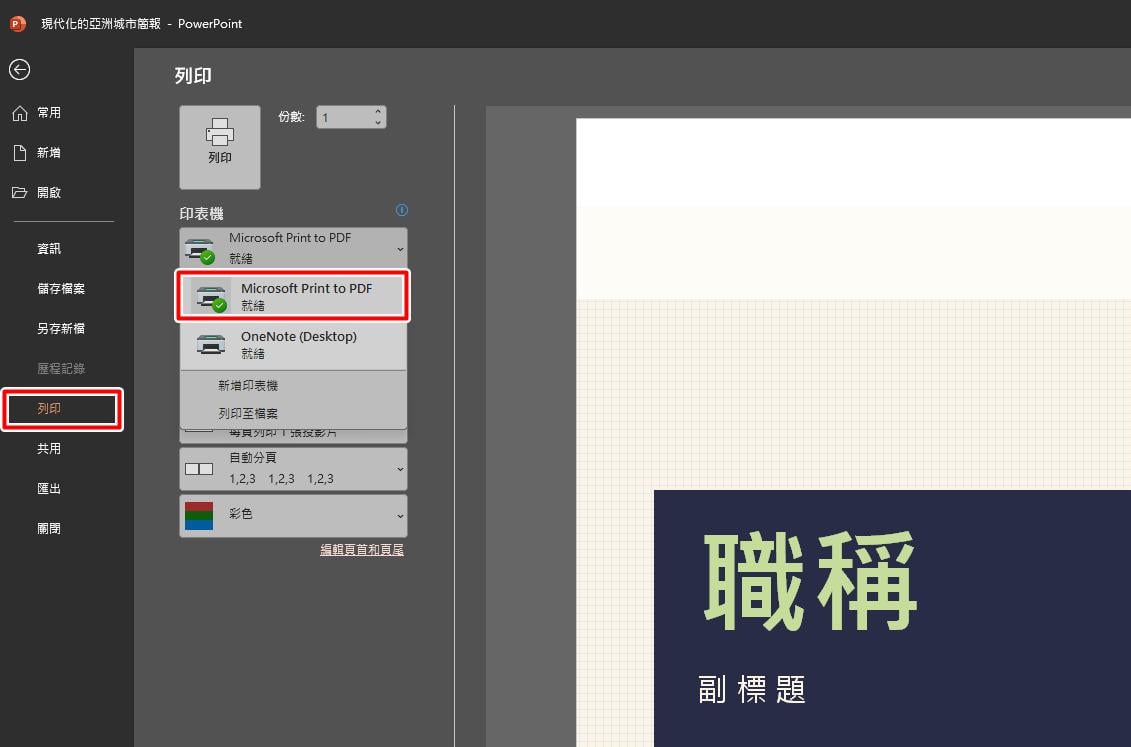The image size is (1131, 747).
Task: Click the printer info icon
Action: tap(402, 210)
